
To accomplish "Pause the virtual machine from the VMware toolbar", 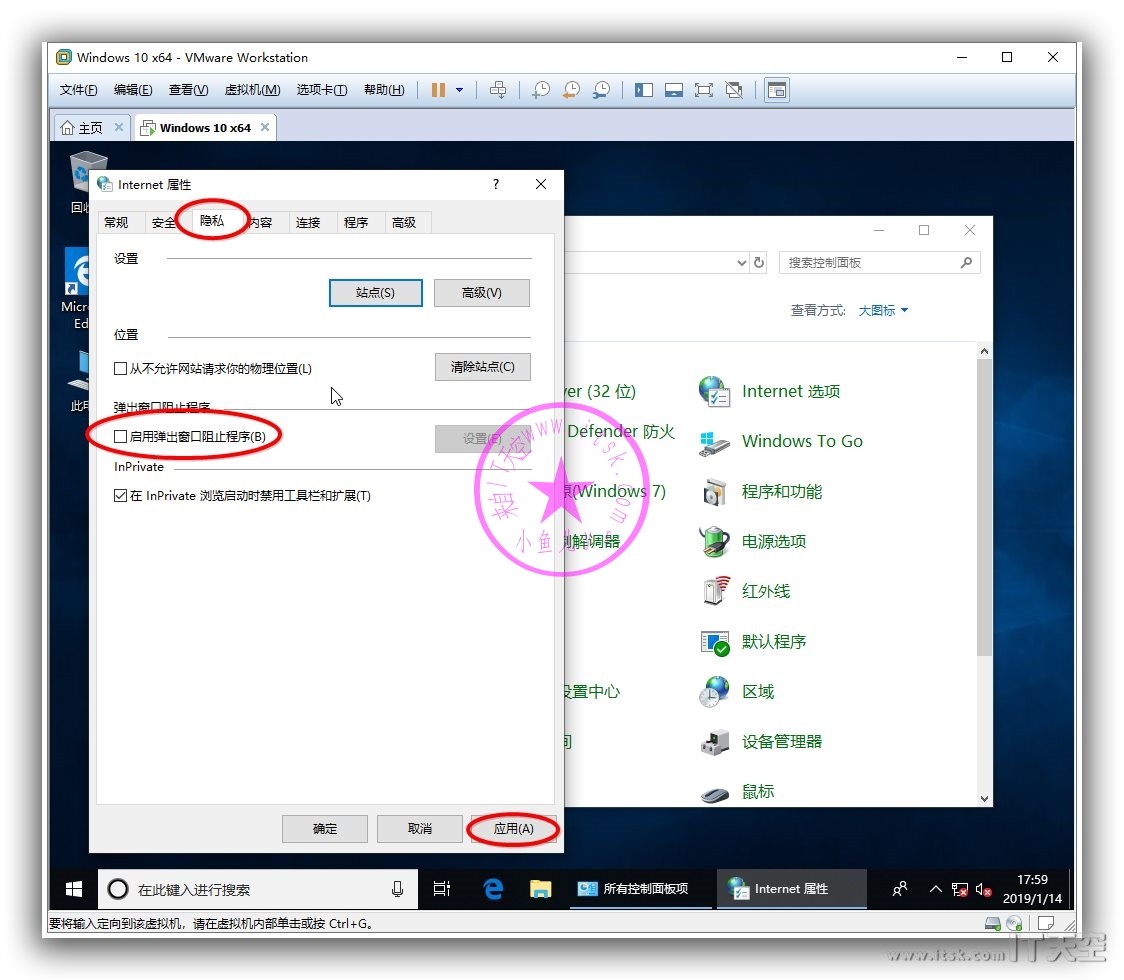I will tap(438, 90).
